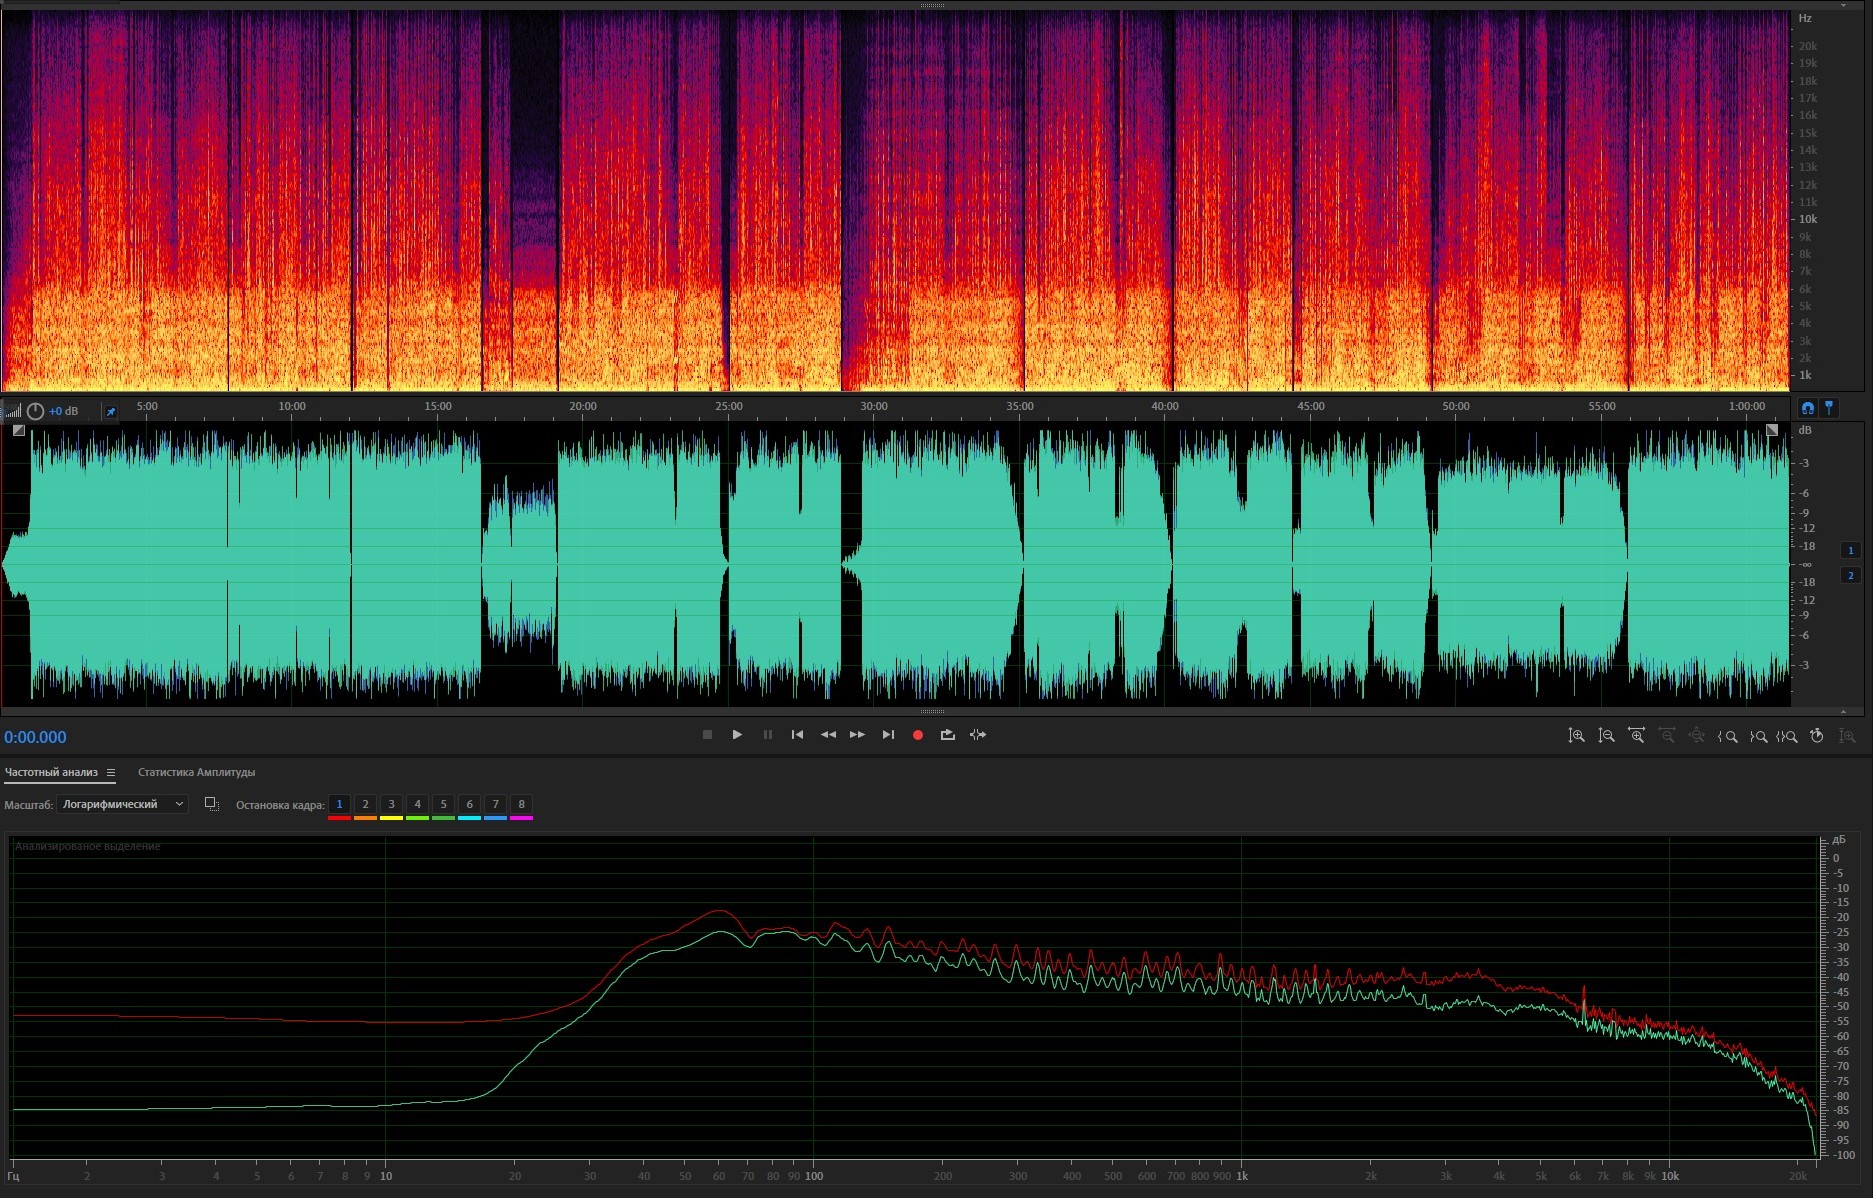This screenshot has height=1198, width=1873.
Task: Click zoom in time icon
Action: coord(1636,736)
